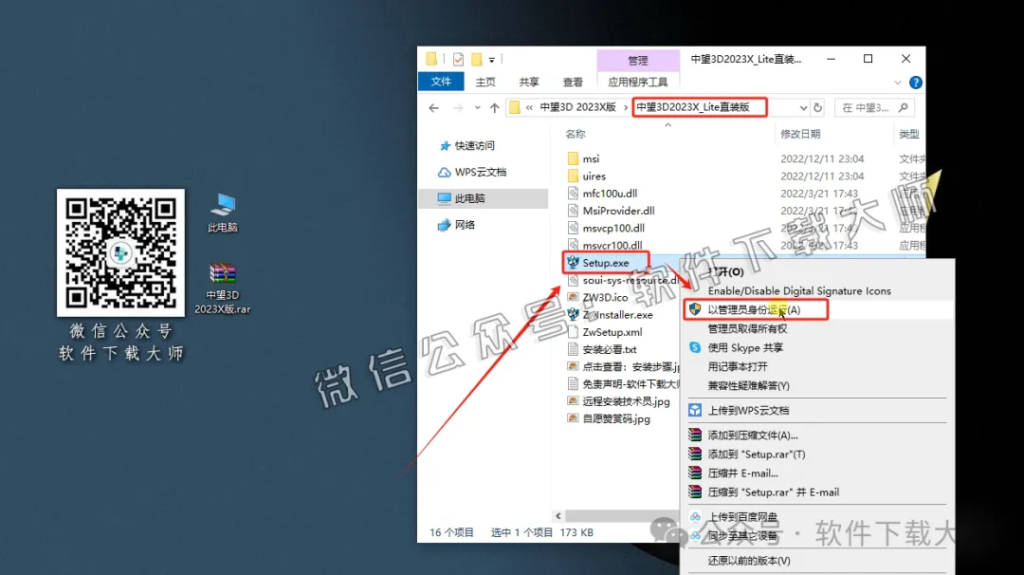Select WPS云文档 in navigation pane
1024x575 pixels.
[x=480, y=172]
